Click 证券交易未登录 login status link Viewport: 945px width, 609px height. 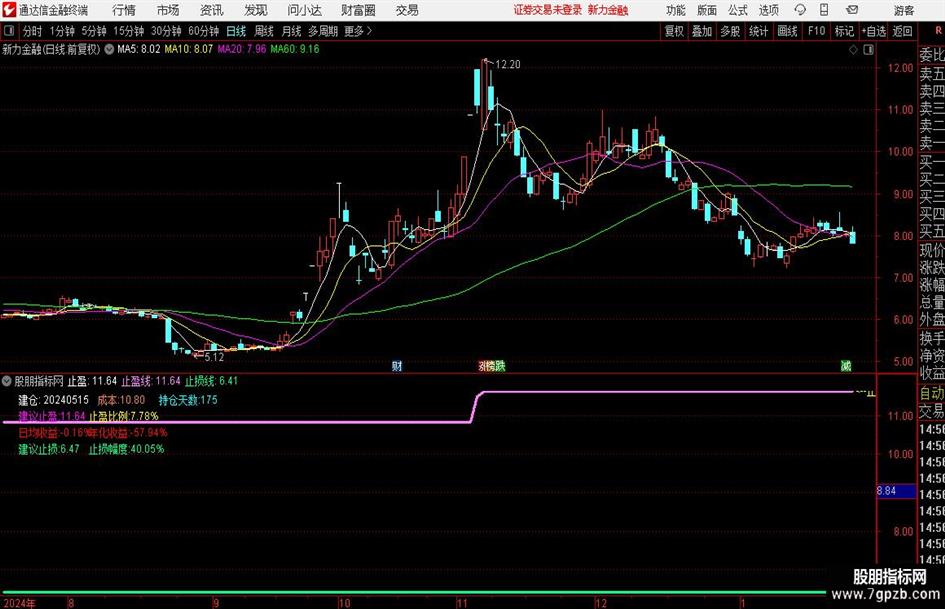[x=548, y=10]
